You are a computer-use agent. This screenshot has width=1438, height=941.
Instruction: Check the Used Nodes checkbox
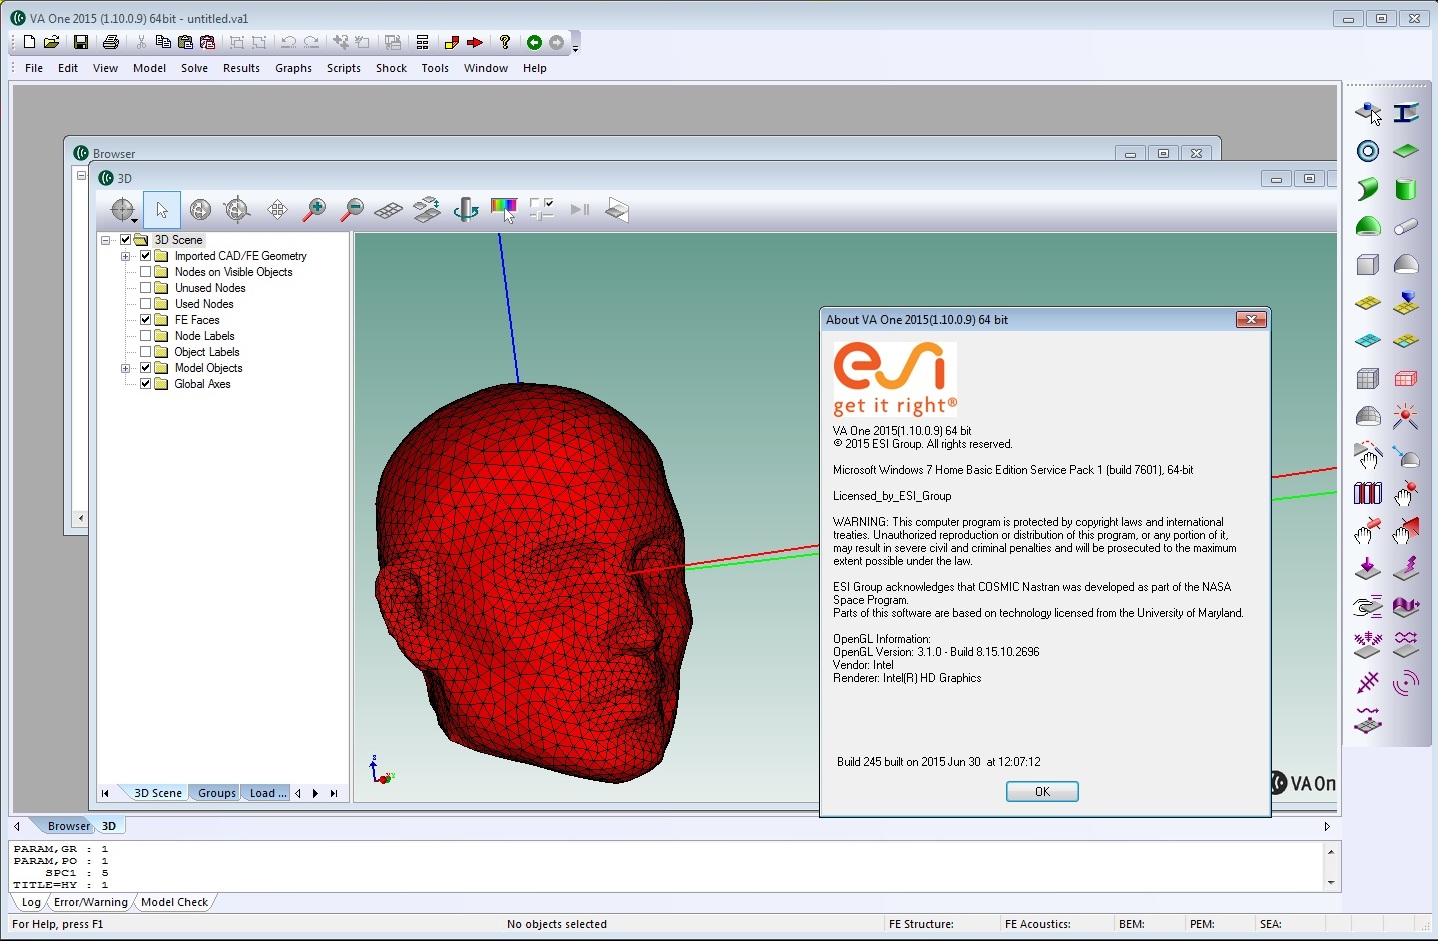tap(146, 304)
